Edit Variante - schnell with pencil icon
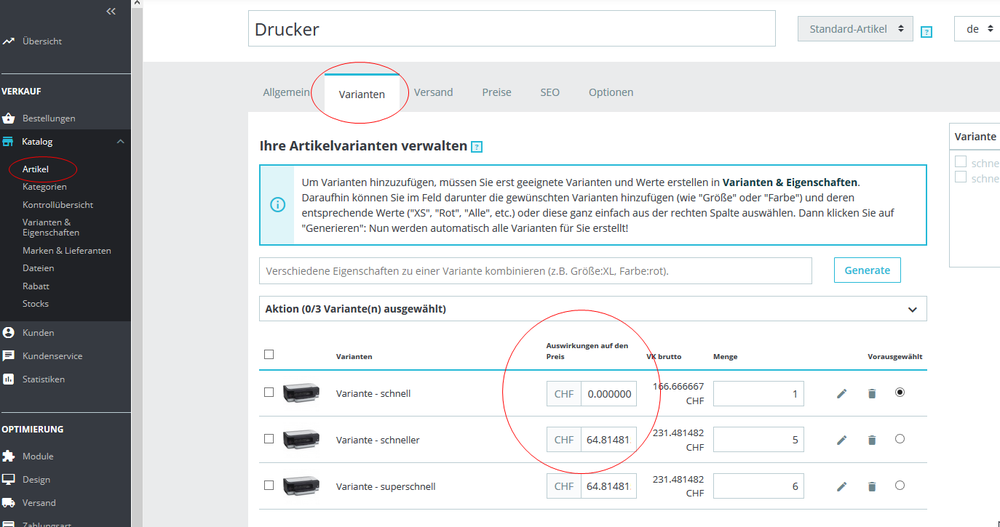This screenshot has width=1000, height=527. 841,394
